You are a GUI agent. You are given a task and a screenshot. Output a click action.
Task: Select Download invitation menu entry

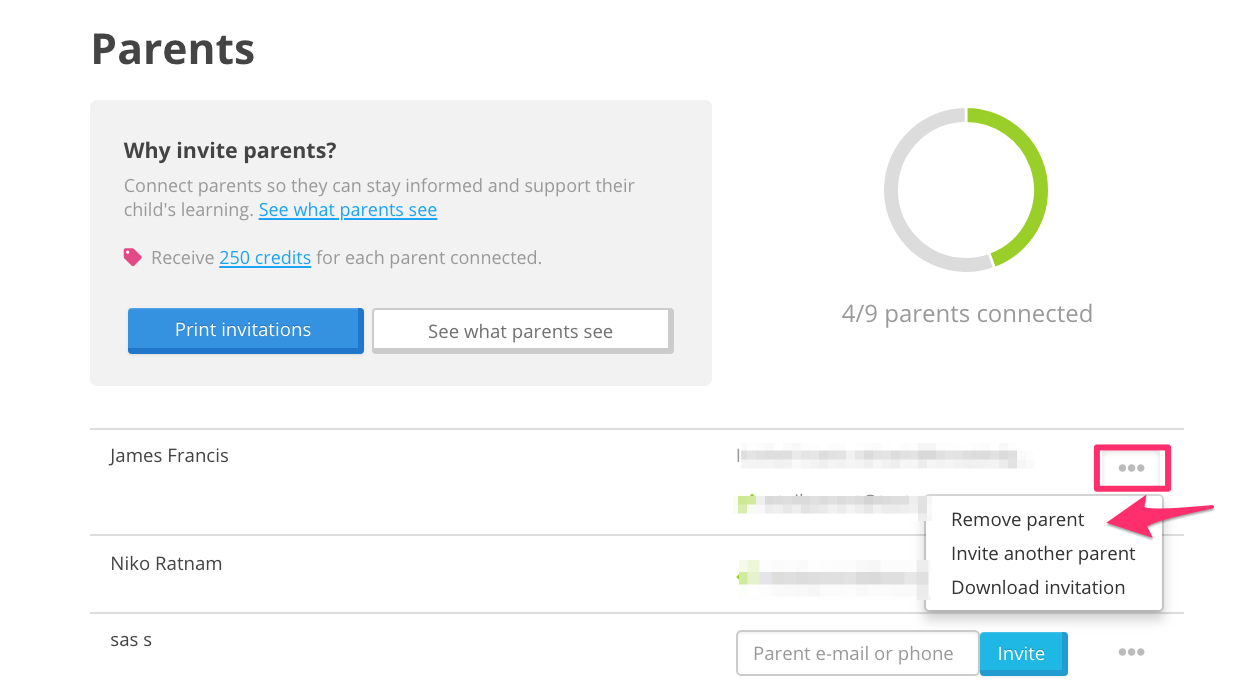coord(1038,588)
